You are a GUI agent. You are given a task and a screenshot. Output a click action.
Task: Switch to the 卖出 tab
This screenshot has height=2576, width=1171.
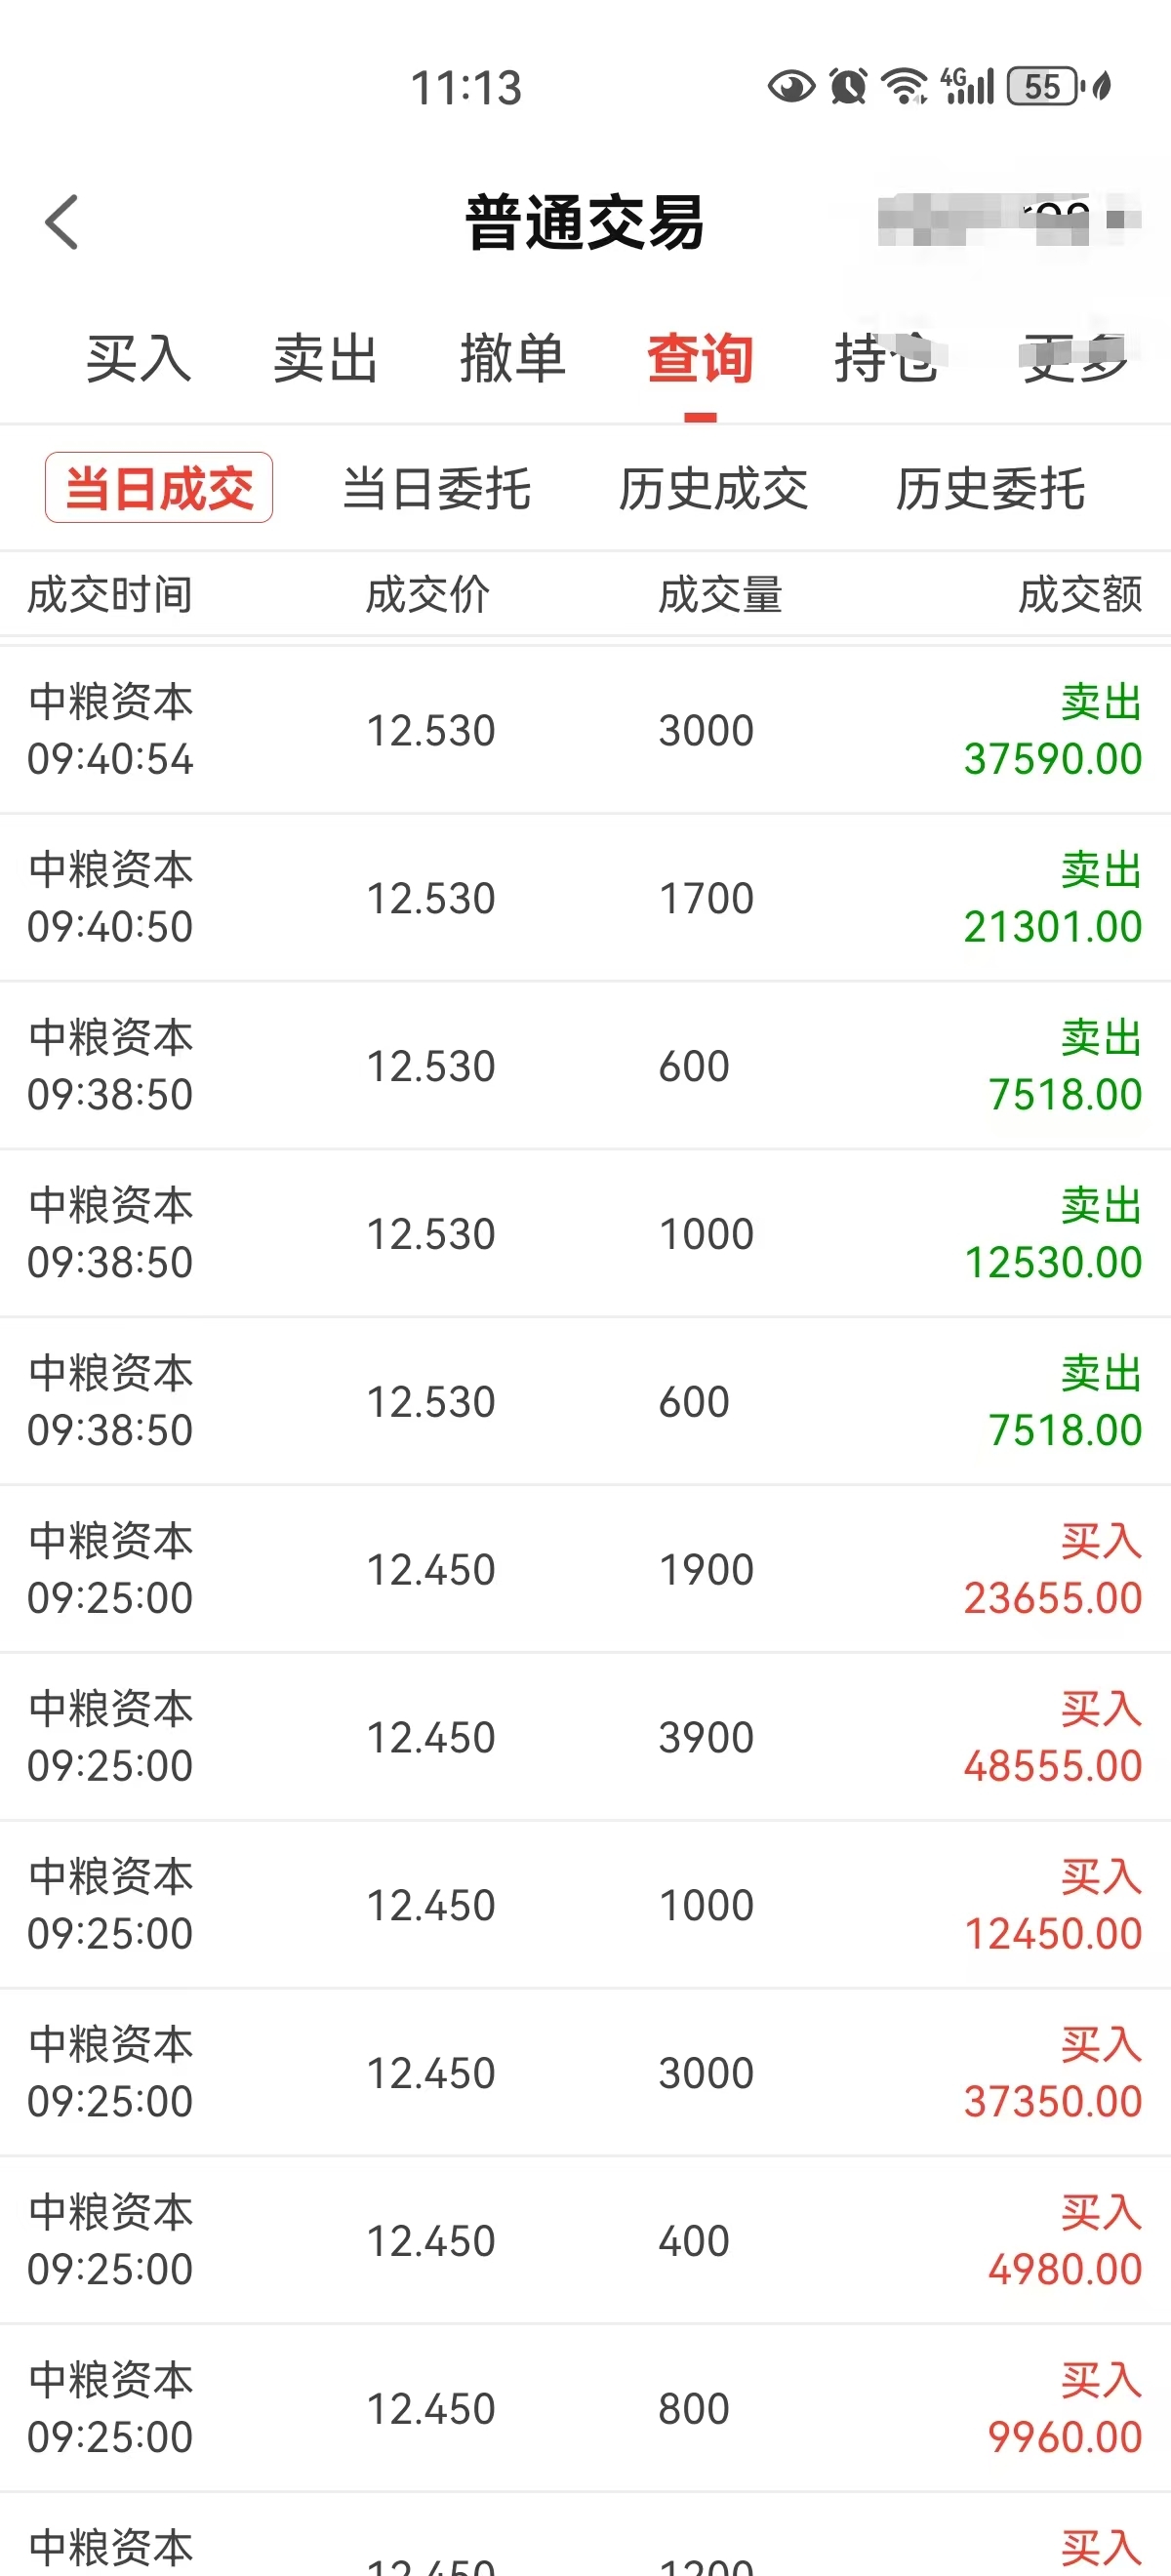click(x=325, y=359)
